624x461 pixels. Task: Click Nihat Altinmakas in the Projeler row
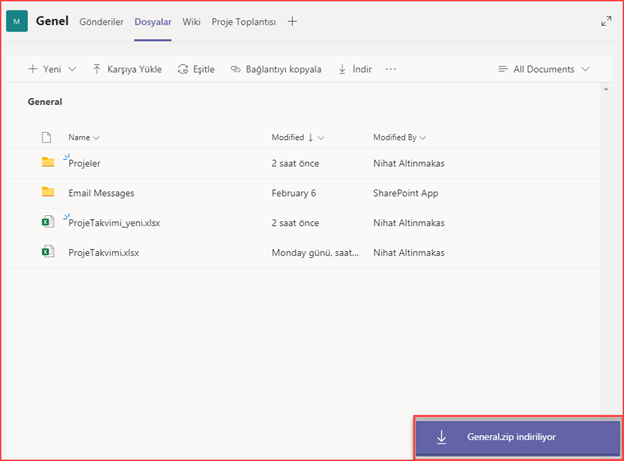click(409, 163)
